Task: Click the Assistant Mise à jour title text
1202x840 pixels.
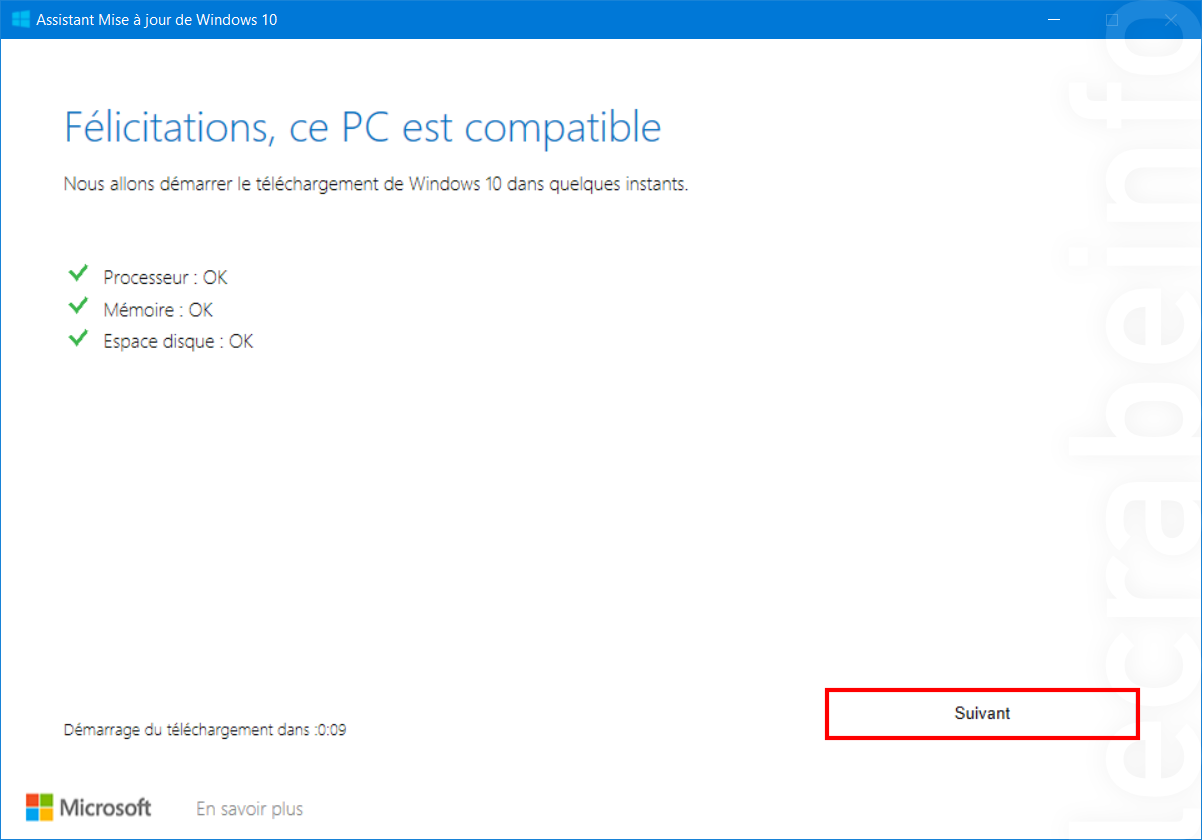Action: tap(157, 19)
